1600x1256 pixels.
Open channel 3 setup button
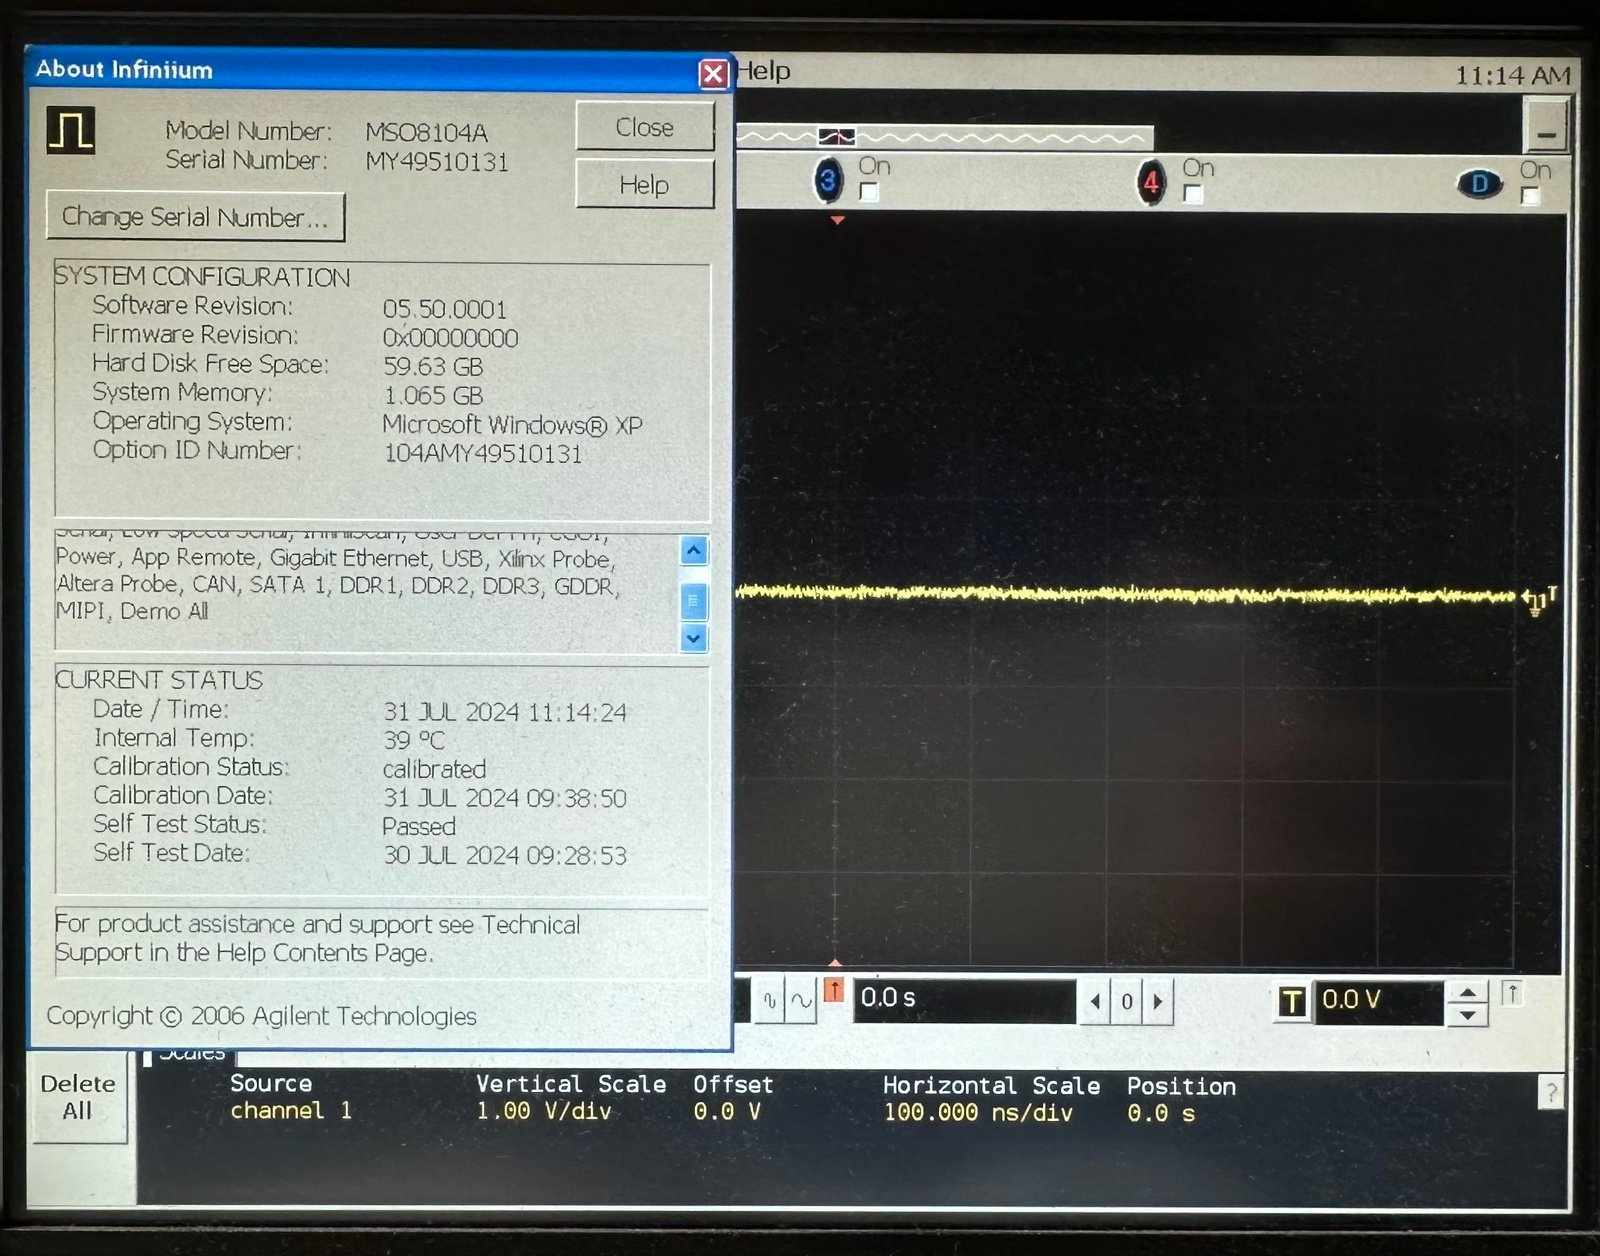828,181
